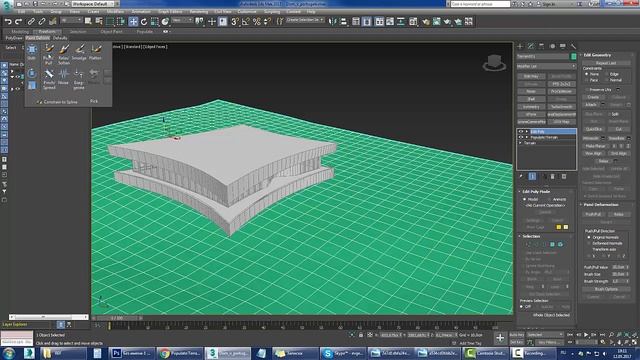Open the Rendering menu
This screenshot has height=360, width=640.
coord(199,11)
